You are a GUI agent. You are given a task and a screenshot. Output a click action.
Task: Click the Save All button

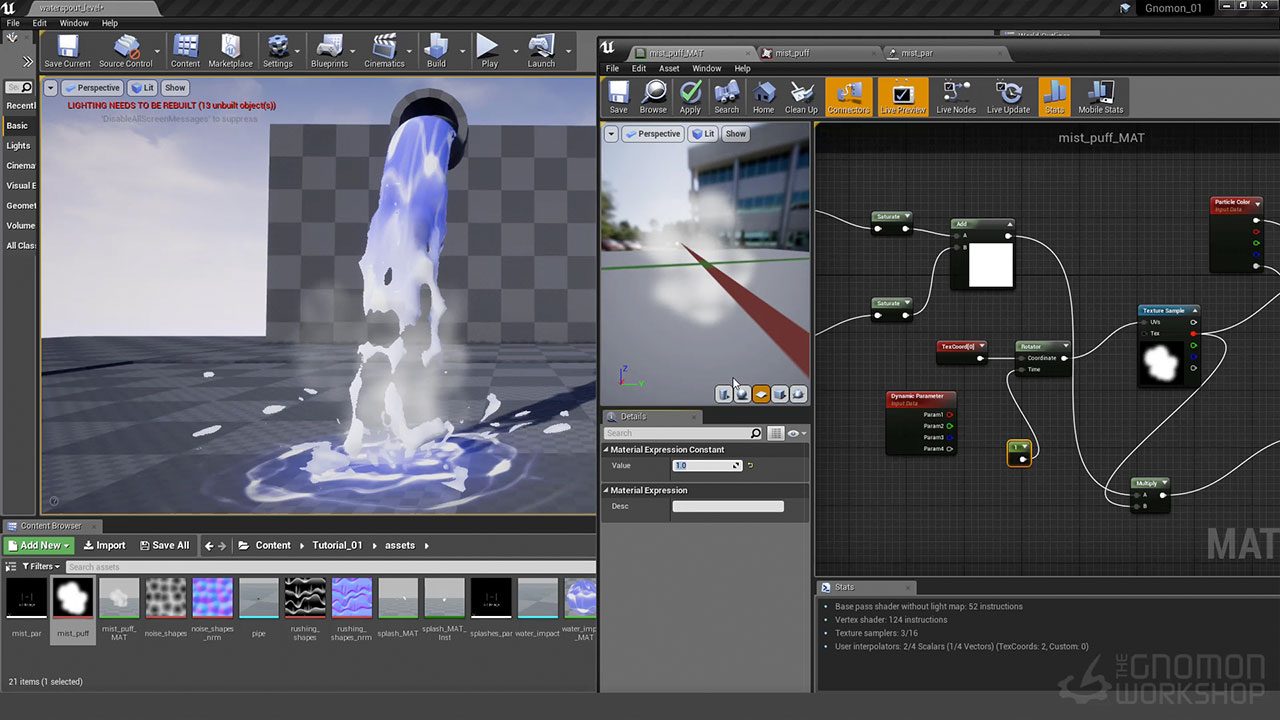coord(164,545)
